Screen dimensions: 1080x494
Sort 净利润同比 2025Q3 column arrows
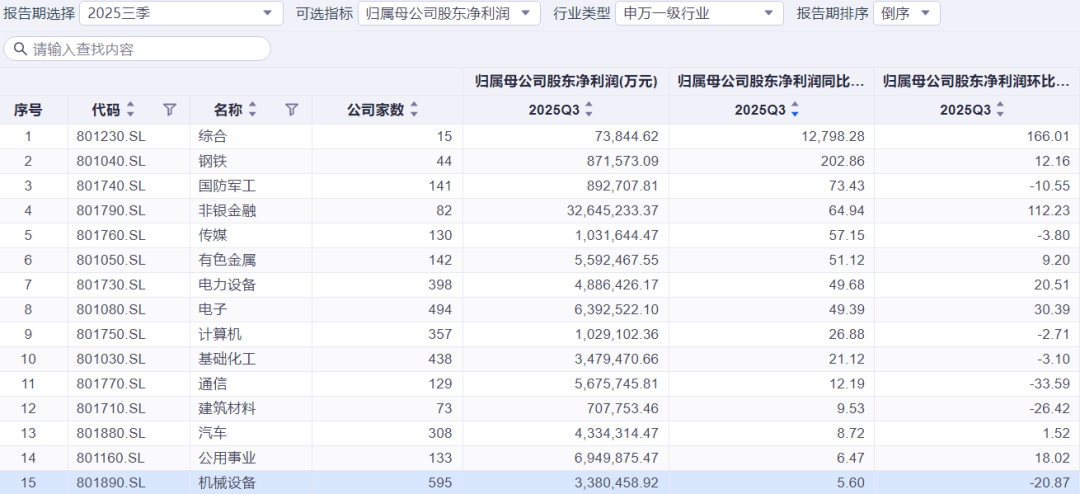tap(795, 110)
